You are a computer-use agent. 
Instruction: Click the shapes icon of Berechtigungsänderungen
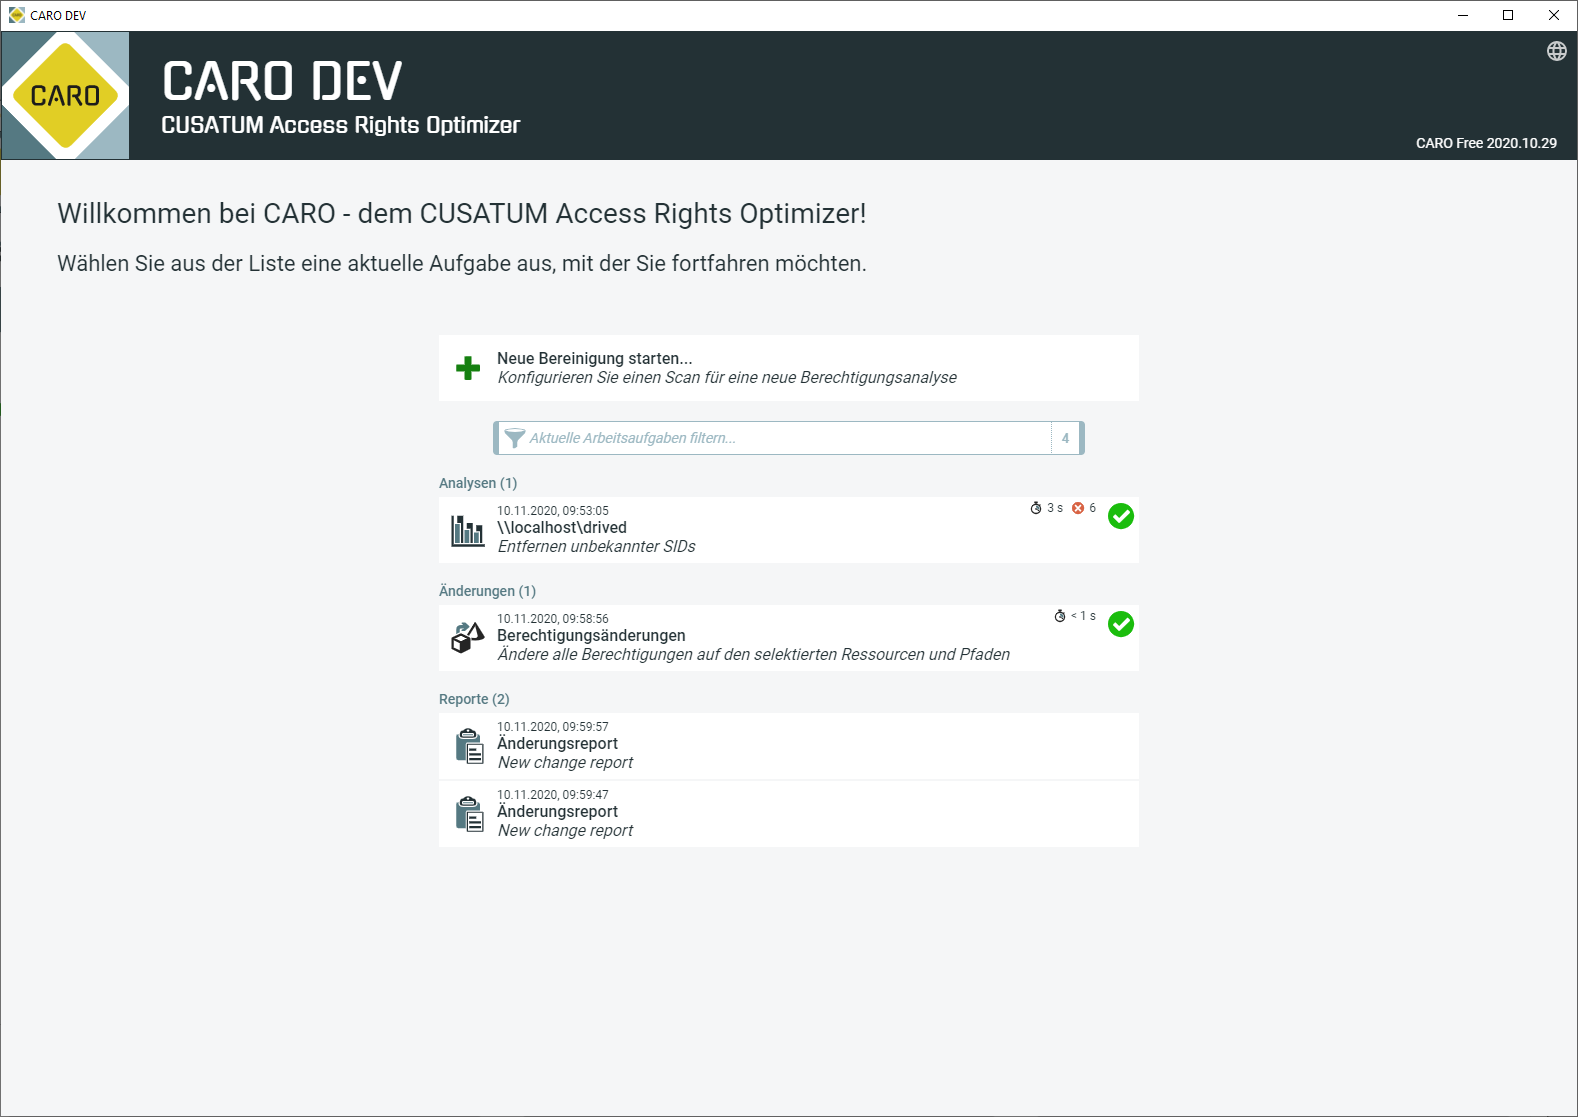(x=467, y=638)
